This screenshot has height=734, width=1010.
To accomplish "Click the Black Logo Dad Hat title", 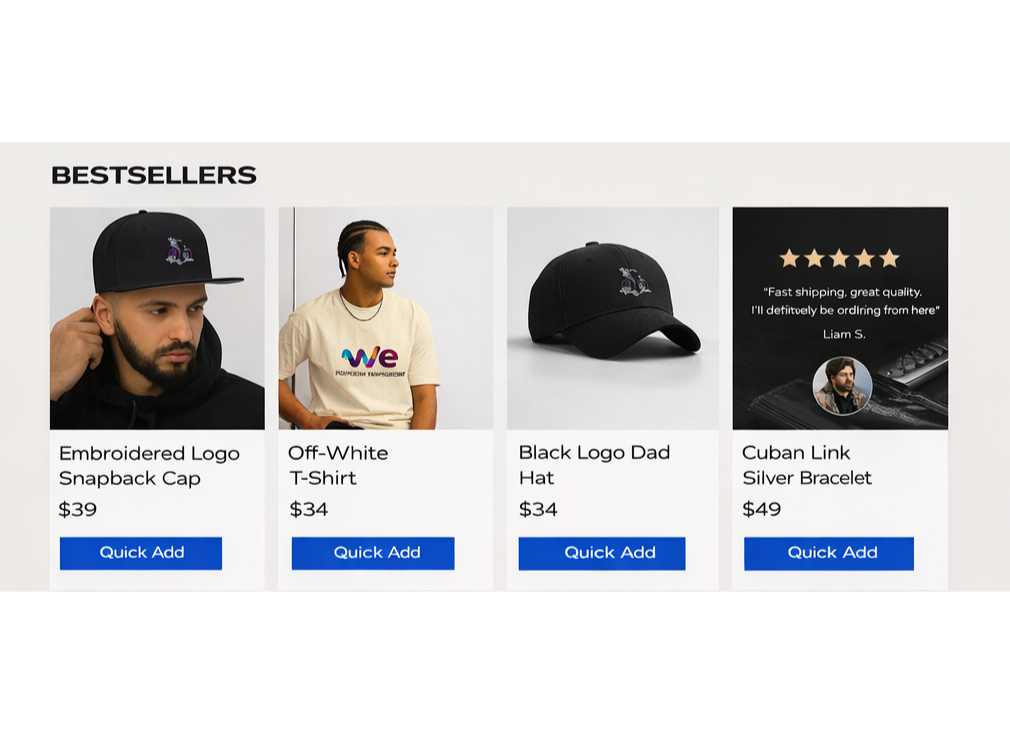I will (x=595, y=465).
